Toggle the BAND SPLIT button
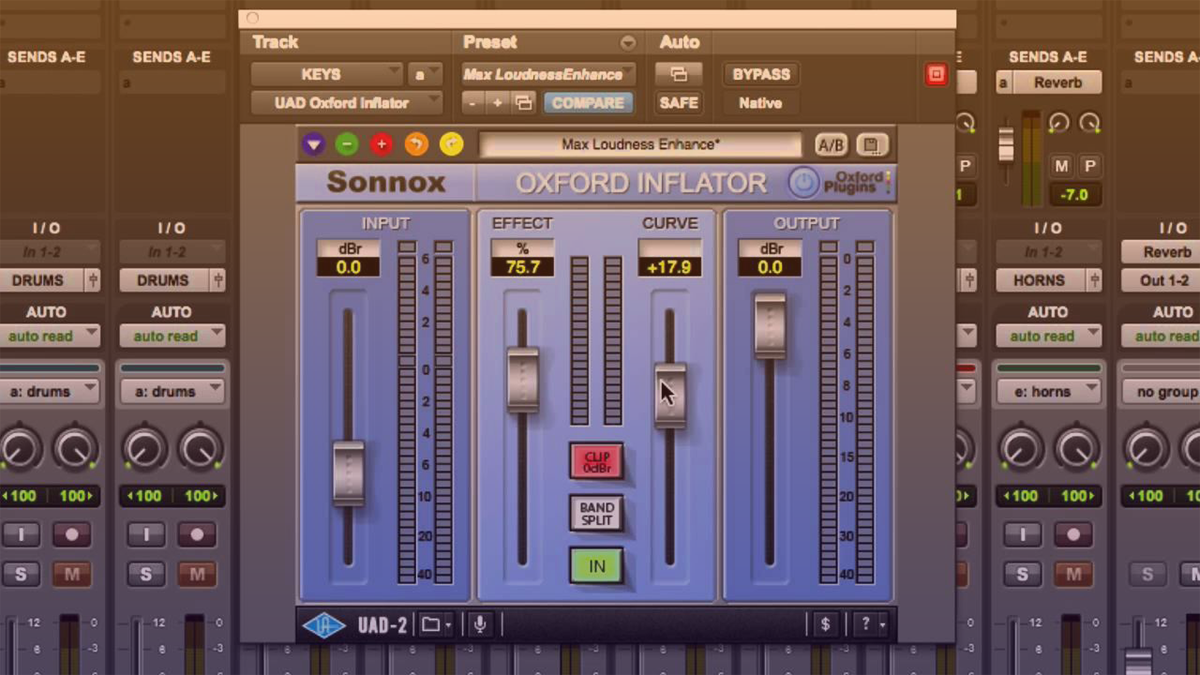 (x=596, y=513)
